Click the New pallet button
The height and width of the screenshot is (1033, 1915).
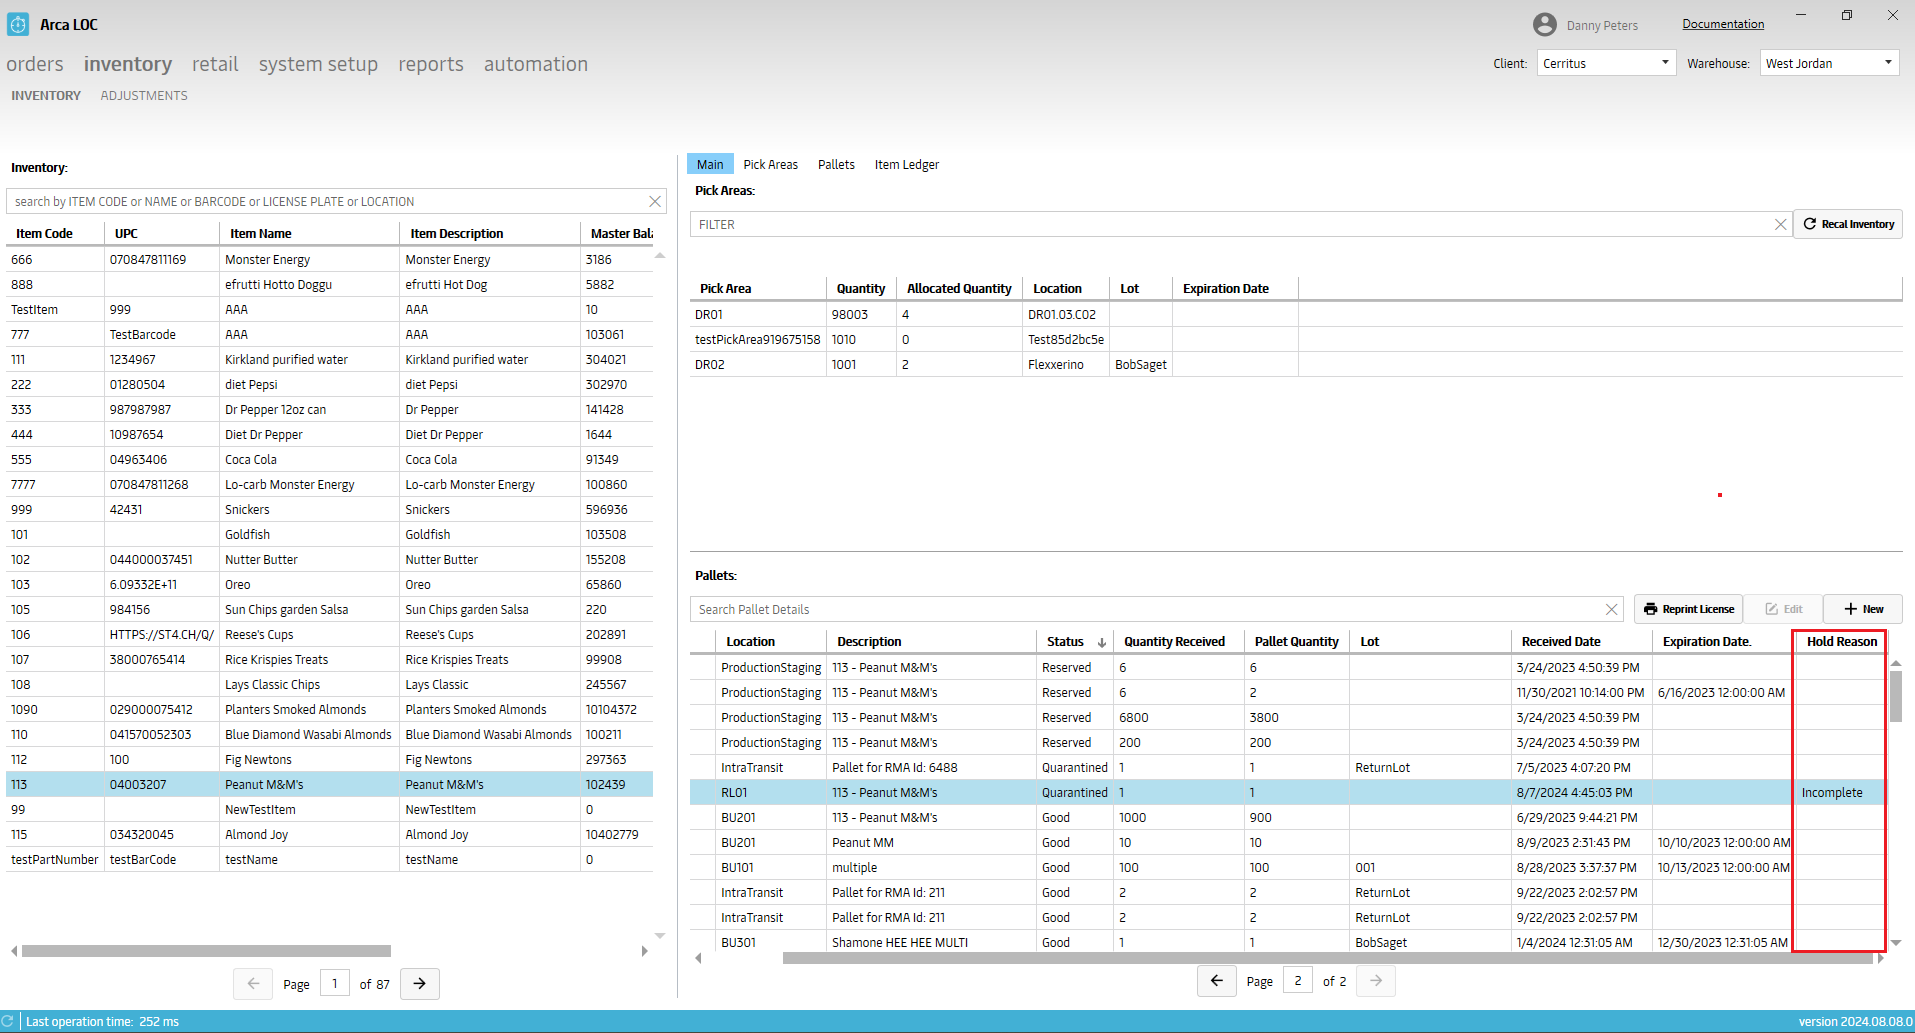coord(1863,609)
